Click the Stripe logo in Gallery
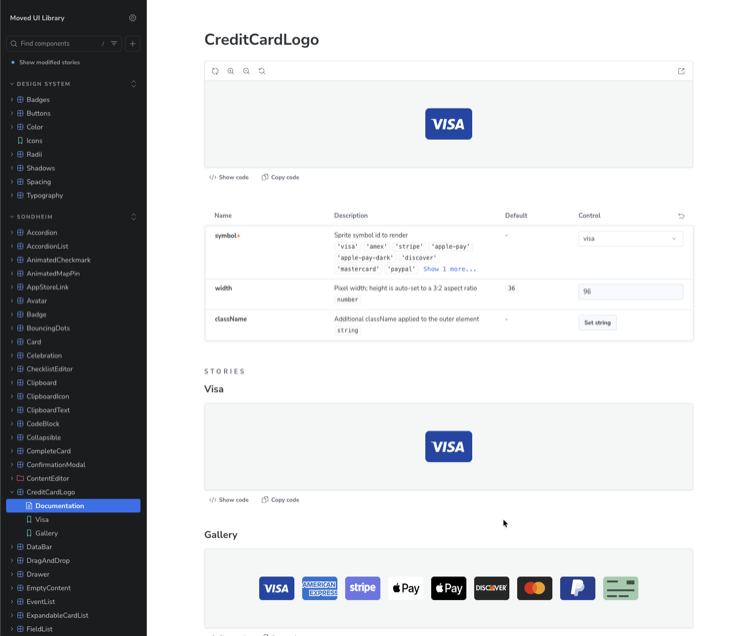Image resolution: width=750 pixels, height=636 pixels. pyautogui.click(x=363, y=588)
